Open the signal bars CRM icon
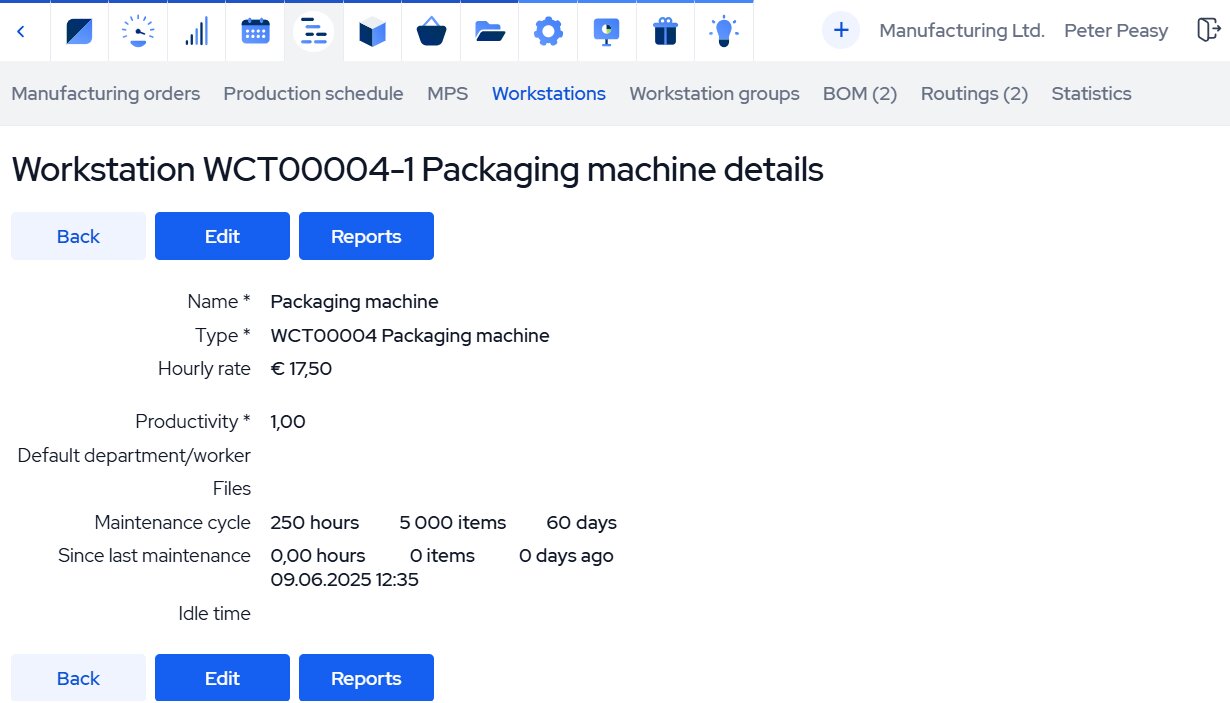Screen dimensions: 1230x703 click(196, 32)
